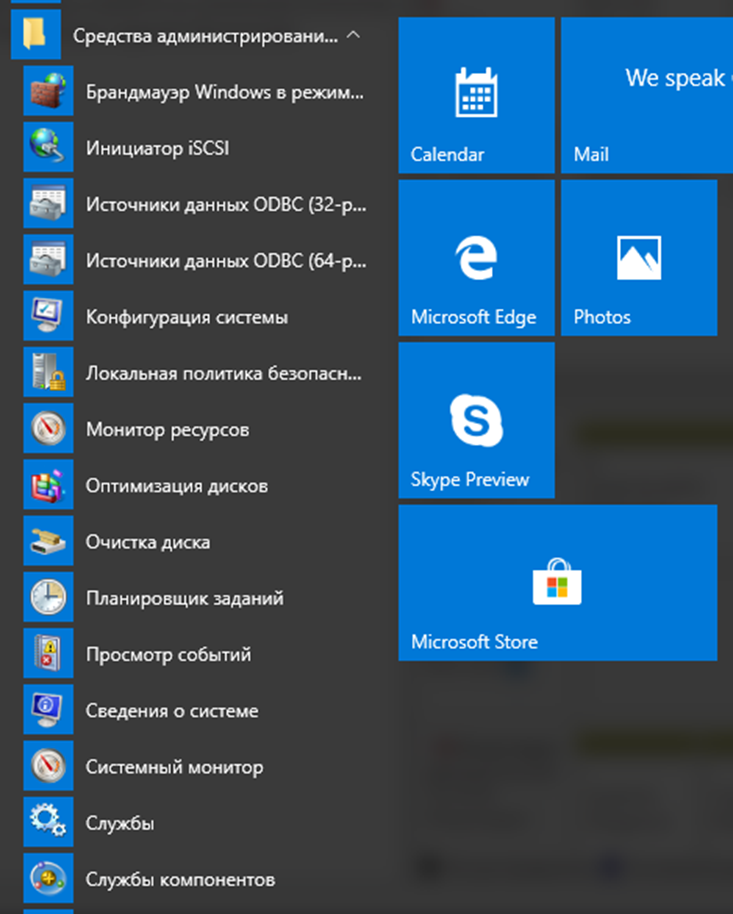Click the Службы gears icon
Screen dimensions: 733x914
point(48,822)
